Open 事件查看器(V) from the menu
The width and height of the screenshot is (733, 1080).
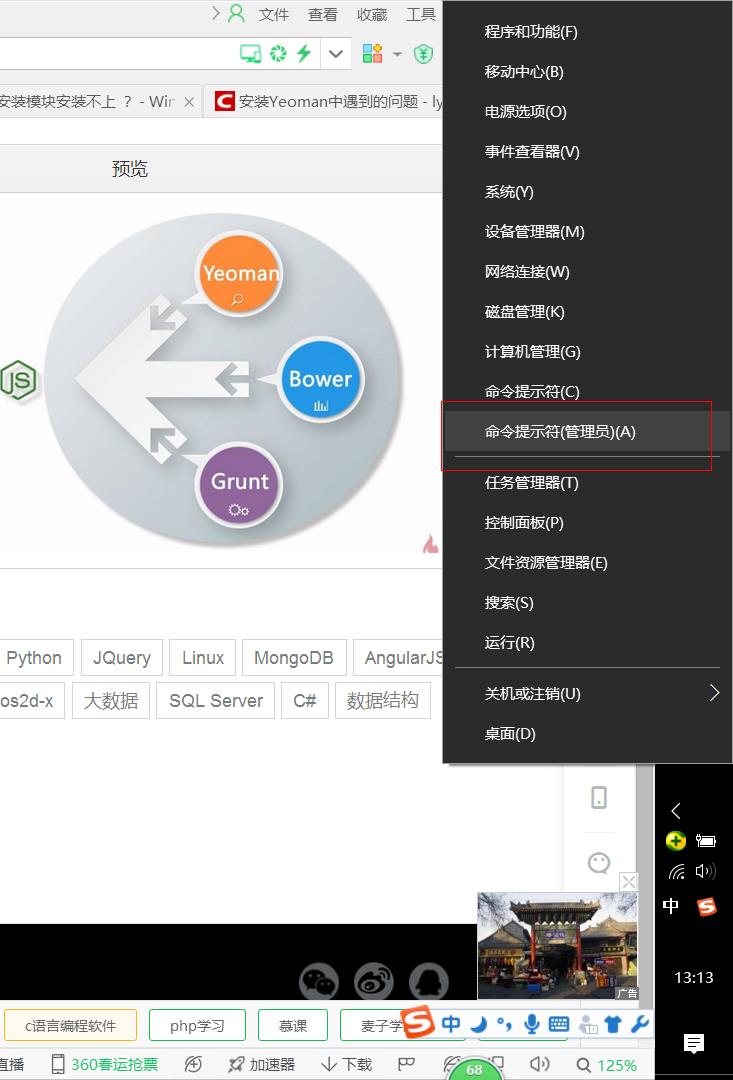[x=587, y=152]
